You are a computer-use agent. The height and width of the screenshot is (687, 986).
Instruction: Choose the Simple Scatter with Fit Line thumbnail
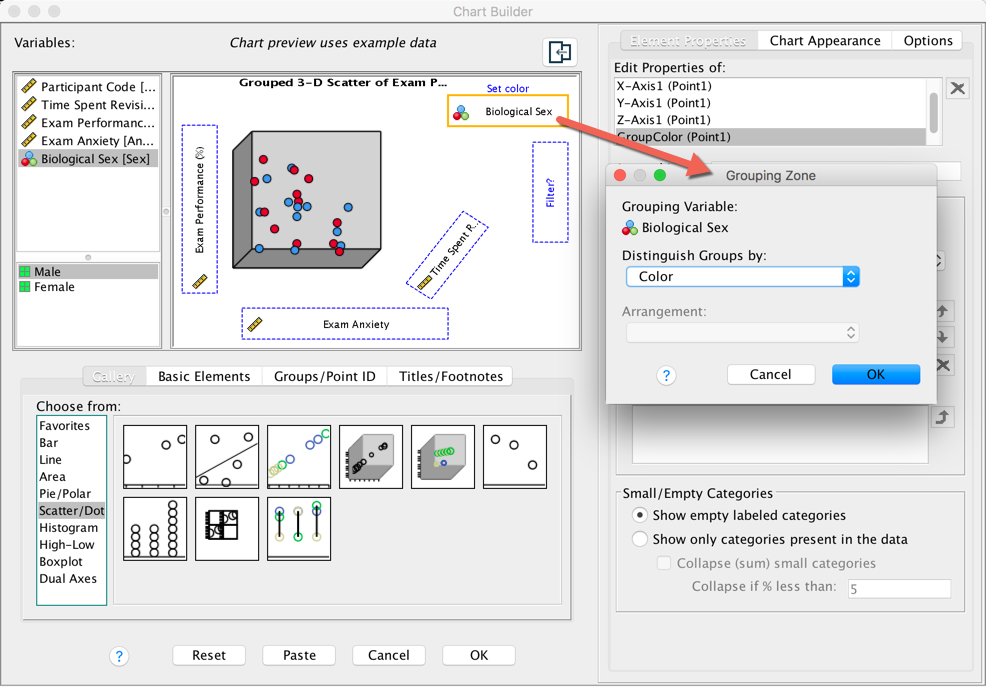[x=227, y=457]
